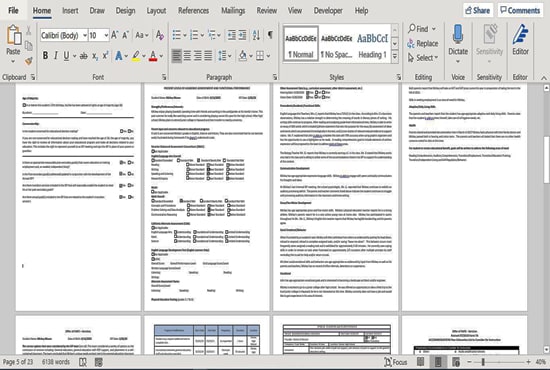550x370 pixels.
Task: Decrease font size with Shrink Font
Action: tap(125, 35)
